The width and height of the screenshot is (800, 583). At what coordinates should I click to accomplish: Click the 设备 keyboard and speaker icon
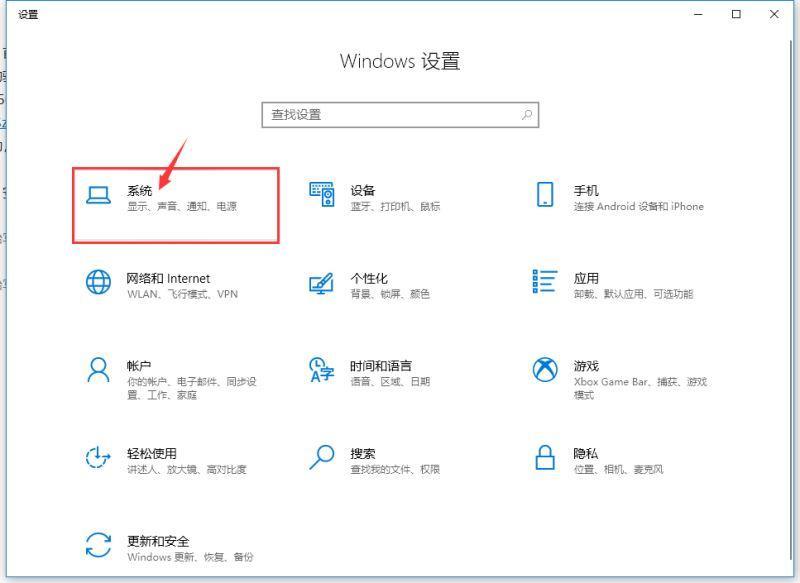[322, 194]
